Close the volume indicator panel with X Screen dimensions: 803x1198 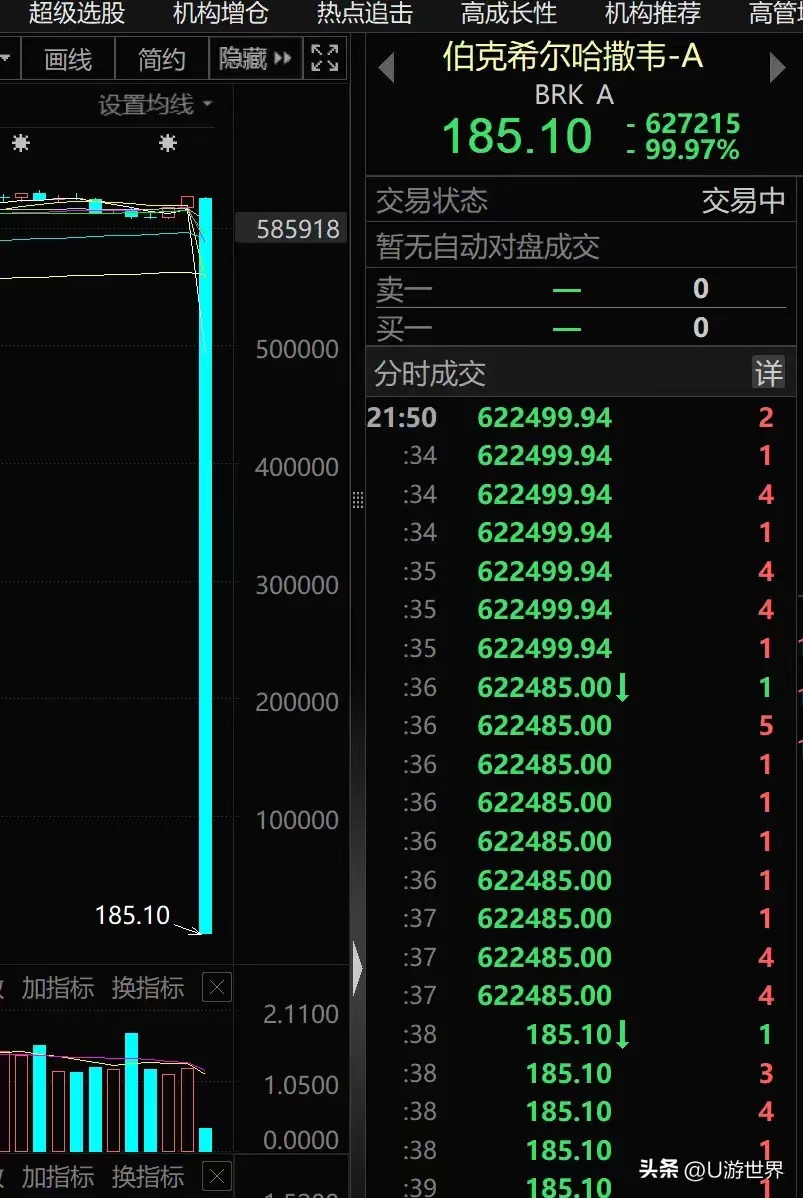217,988
